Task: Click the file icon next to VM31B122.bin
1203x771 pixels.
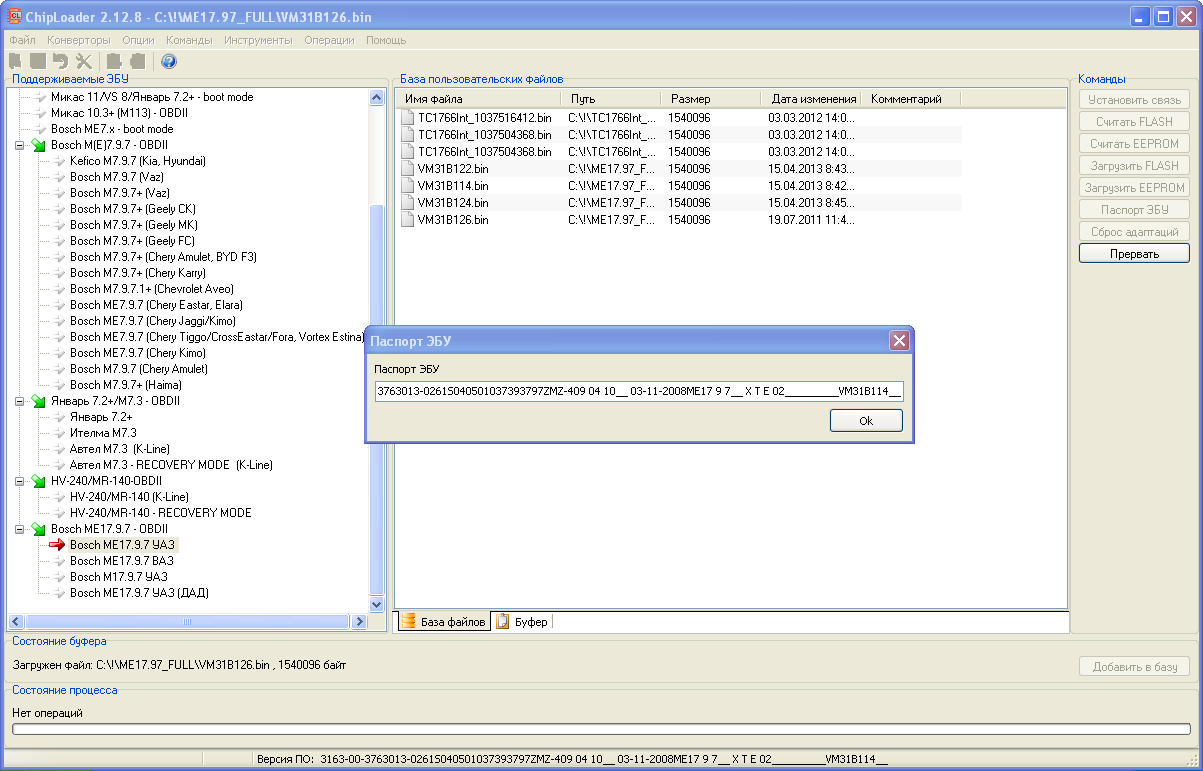Action: (407, 168)
